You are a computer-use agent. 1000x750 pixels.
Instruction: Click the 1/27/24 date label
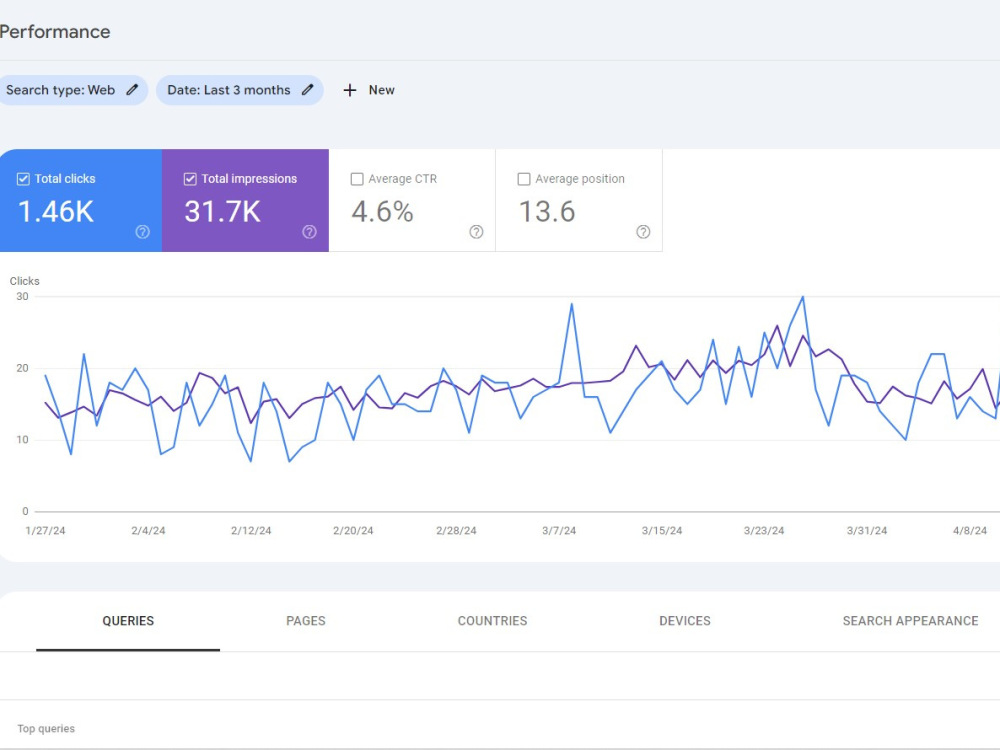tap(45, 531)
